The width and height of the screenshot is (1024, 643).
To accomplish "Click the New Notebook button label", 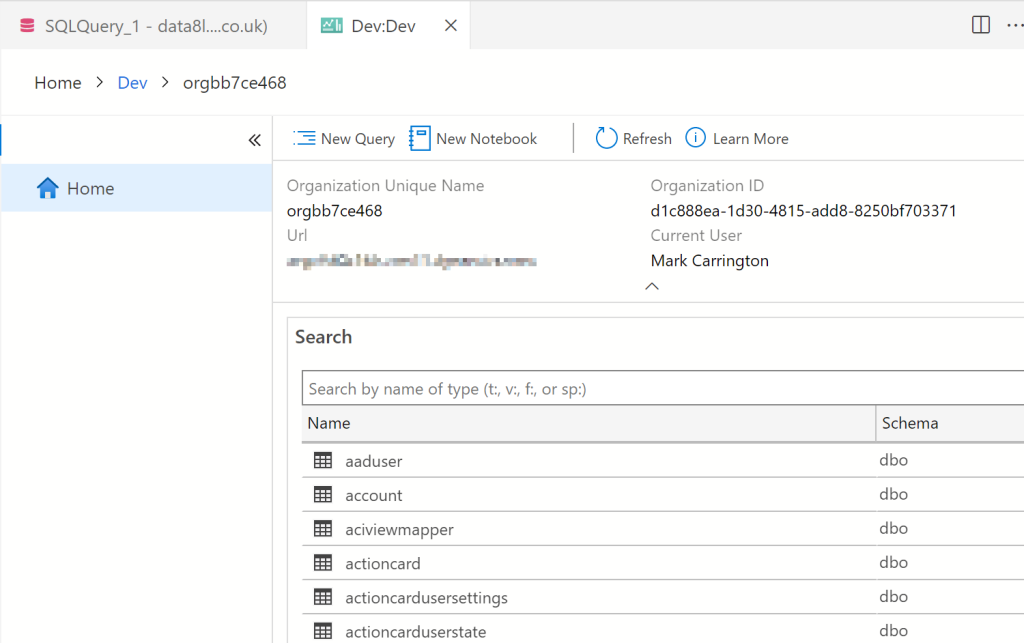I will point(487,139).
